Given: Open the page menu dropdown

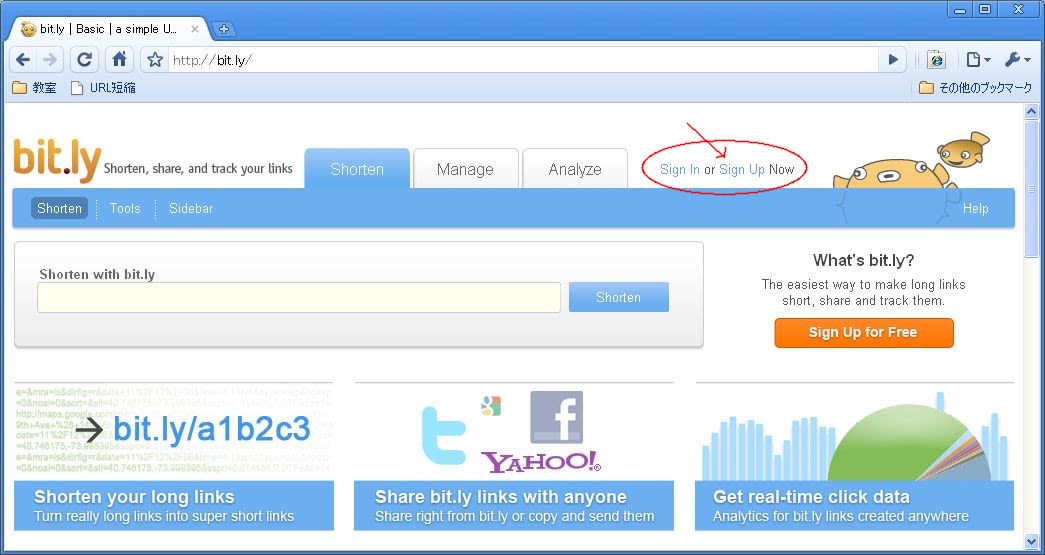Looking at the screenshot, I should (977, 60).
